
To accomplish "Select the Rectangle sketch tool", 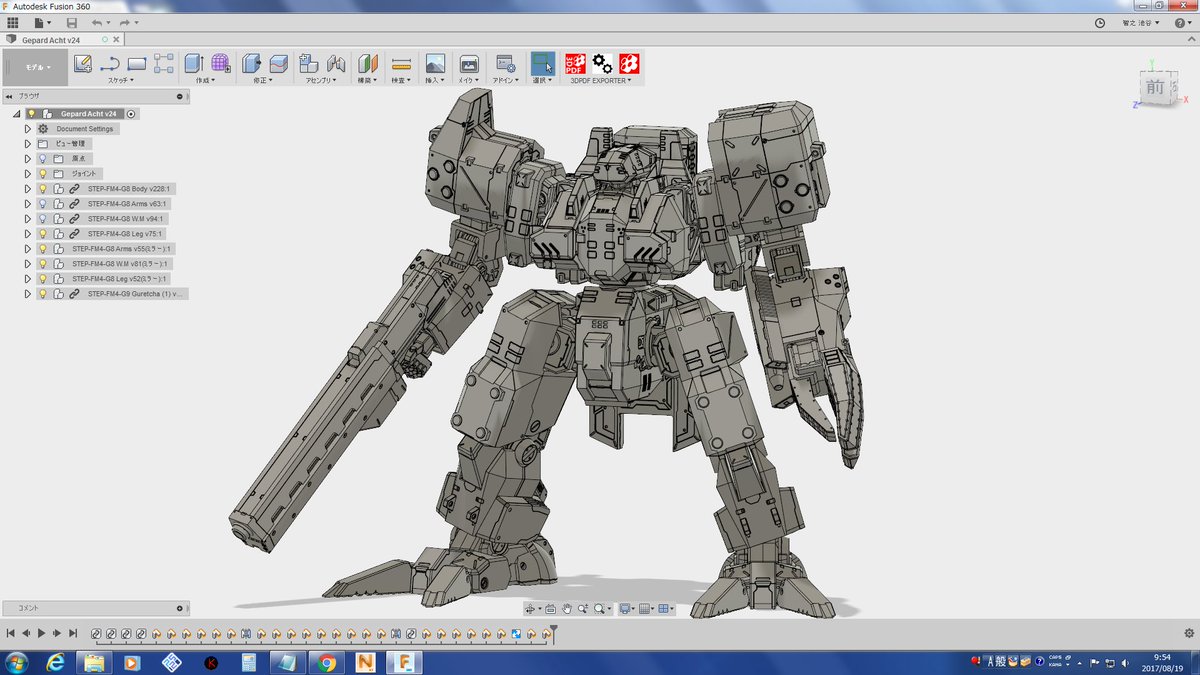I will coord(137,63).
